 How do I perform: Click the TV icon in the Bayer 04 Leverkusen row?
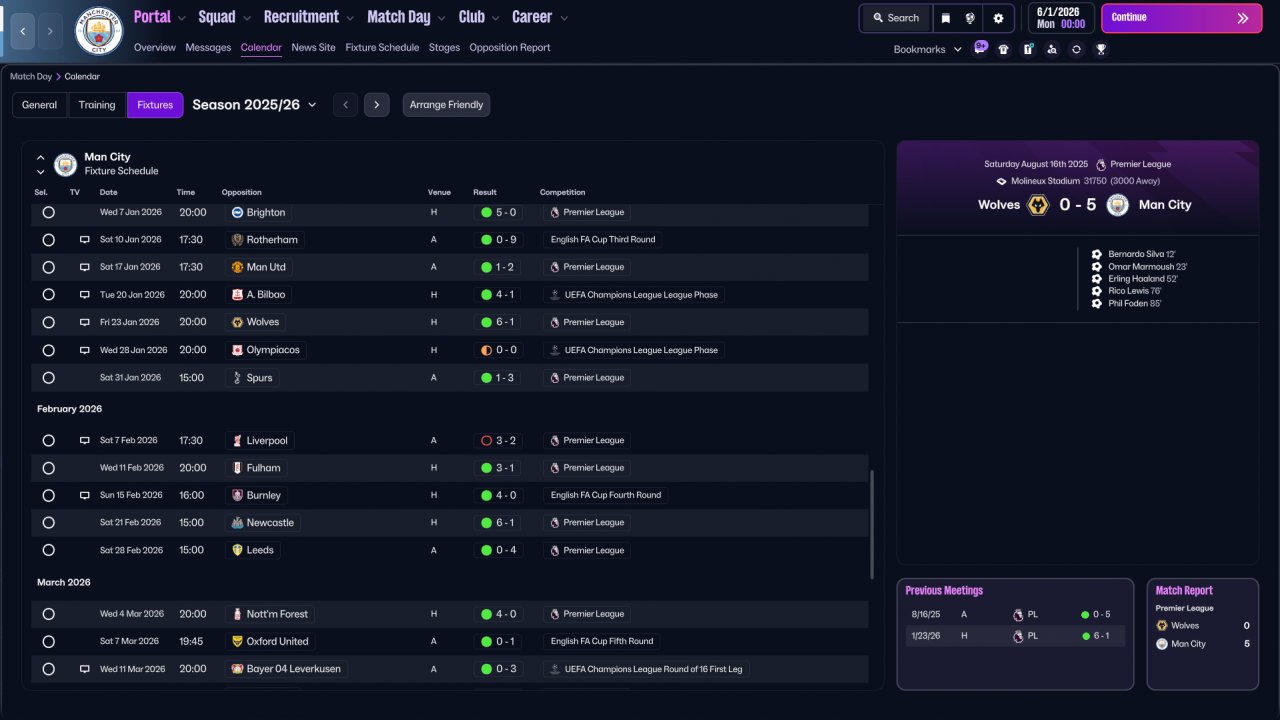click(85, 669)
